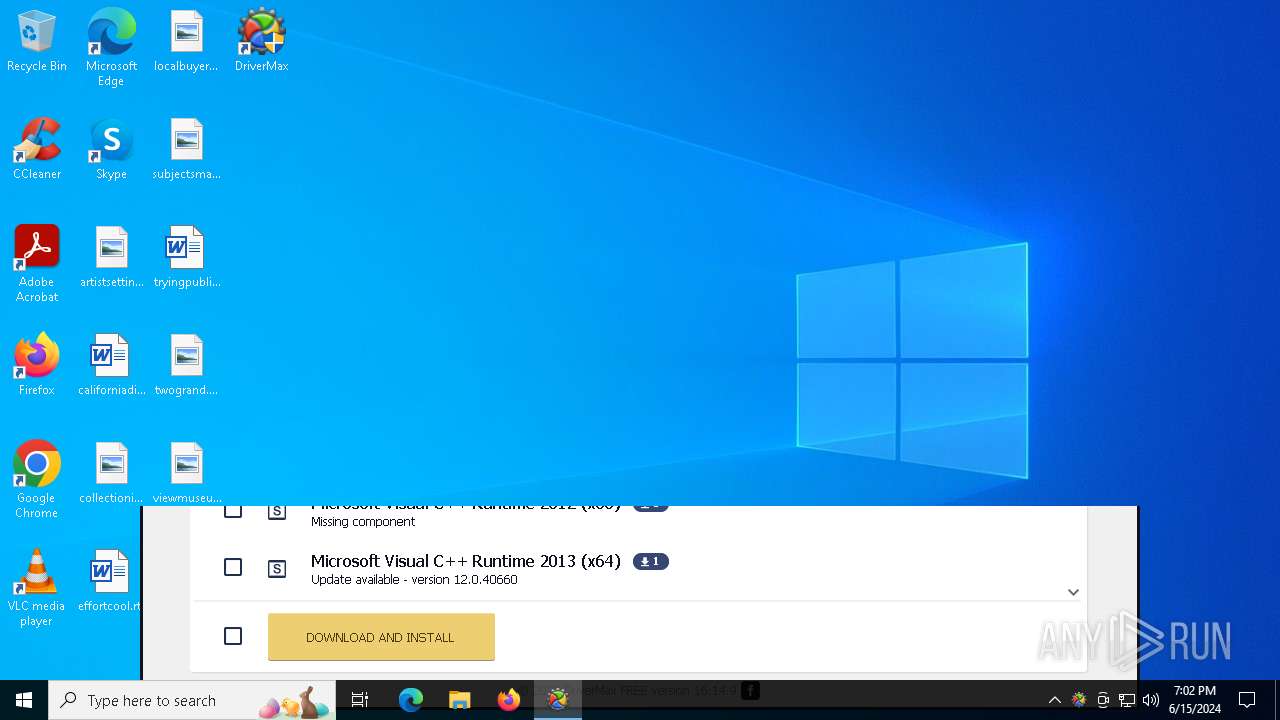Click 'Update available - version 12.0.40660' text
Screen dimensions: 1280x720
click(414, 580)
